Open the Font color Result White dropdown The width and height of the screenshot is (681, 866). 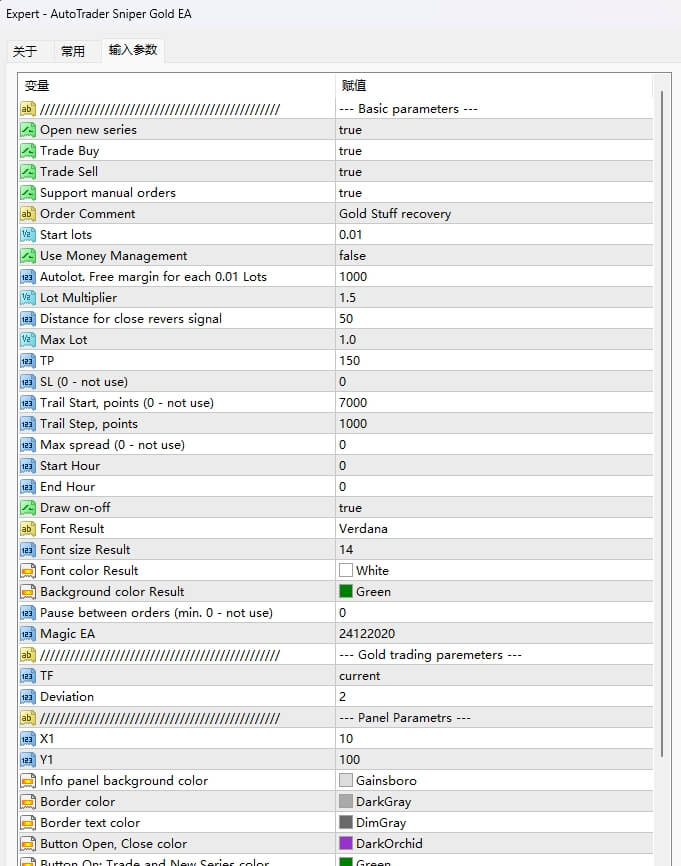click(494, 571)
